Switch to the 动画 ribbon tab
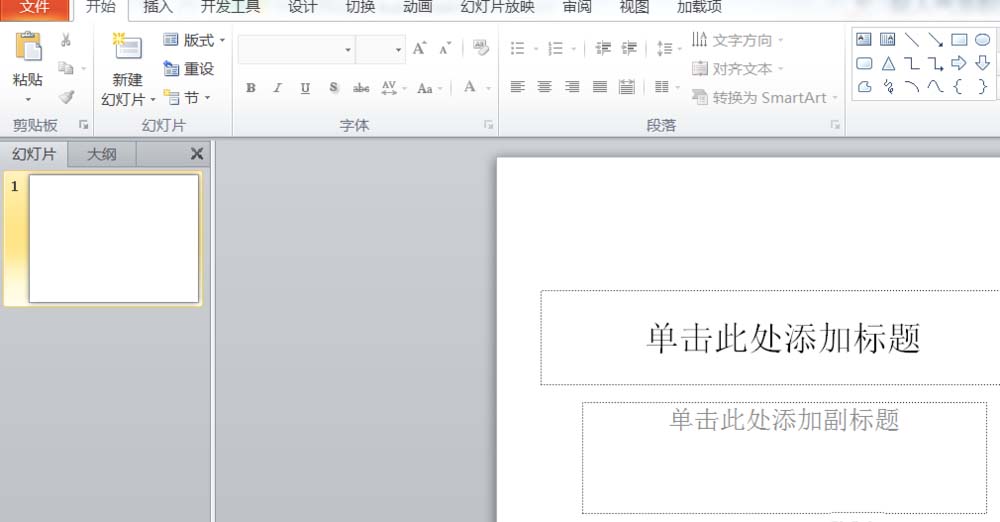Screen dimensions: 1000x522 pos(418,7)
